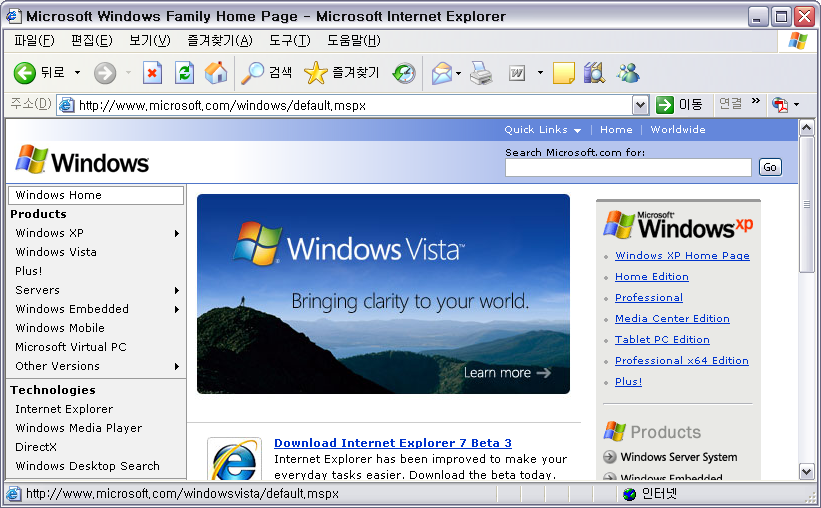821x508 pixels.
Task: Open the 즐겨찾기(A) menu
Action: (x=220, y=41)
